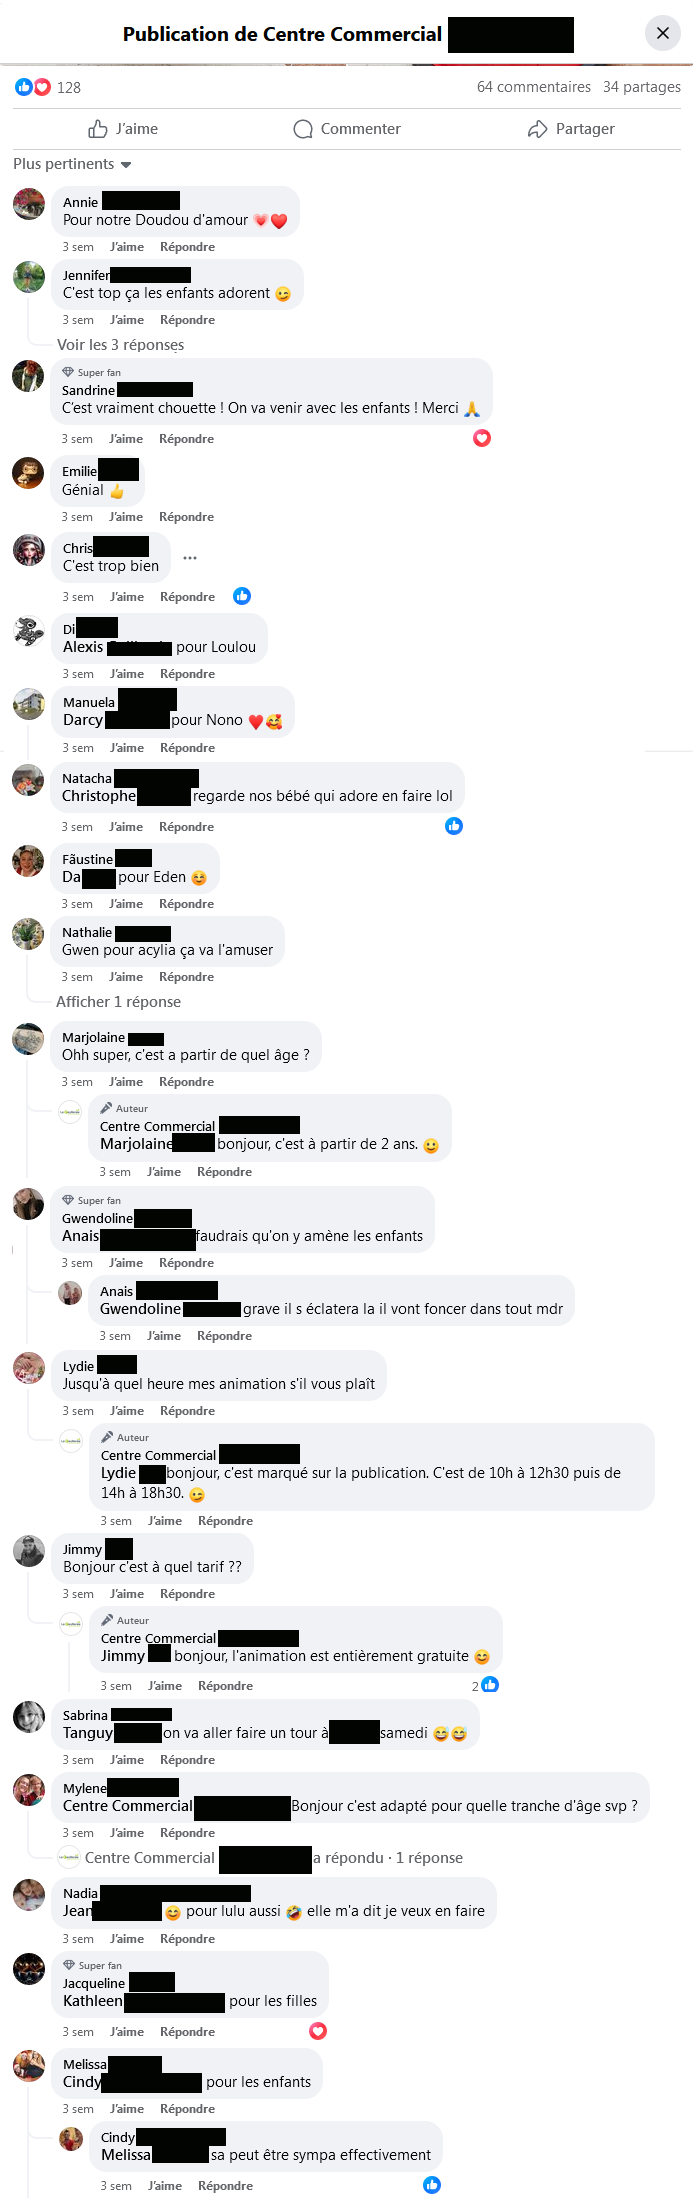700x2202 pixels.
Task: Click the Commenter speech bubble icon
Action: [x=303, y=129]
